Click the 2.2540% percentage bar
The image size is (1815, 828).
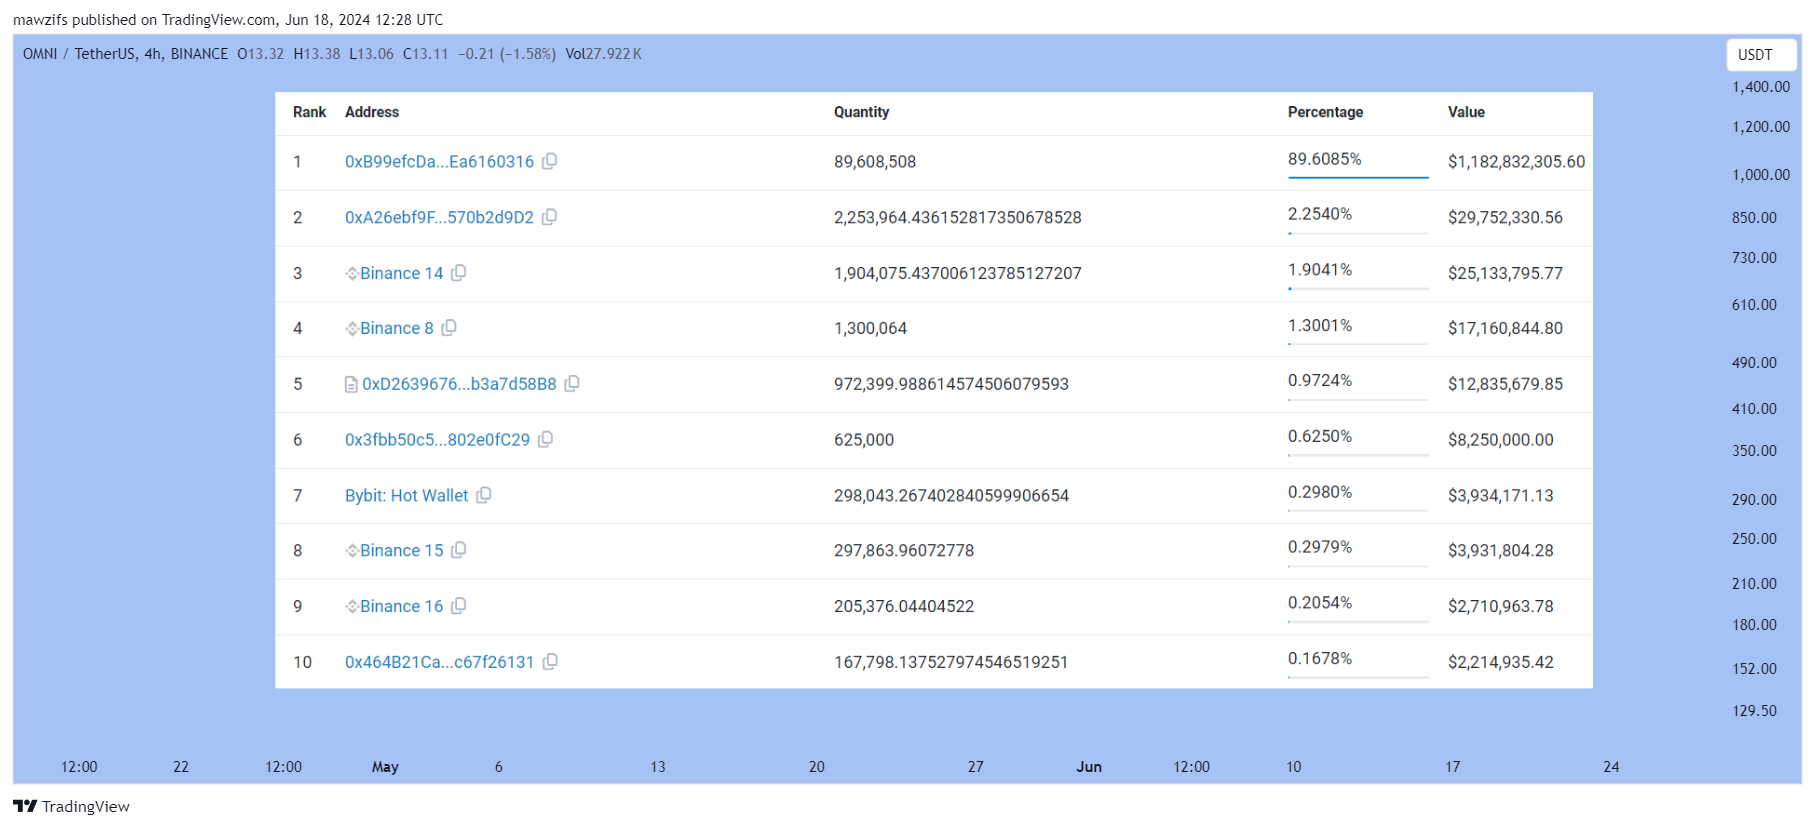pyautogui.click(x=1358, y=233)
